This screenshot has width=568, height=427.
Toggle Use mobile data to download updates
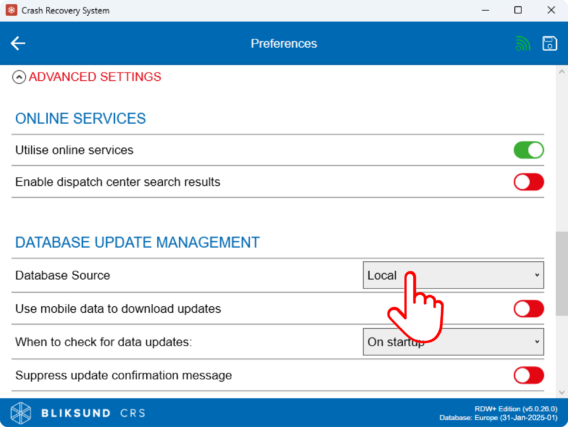tap(529, 309)
